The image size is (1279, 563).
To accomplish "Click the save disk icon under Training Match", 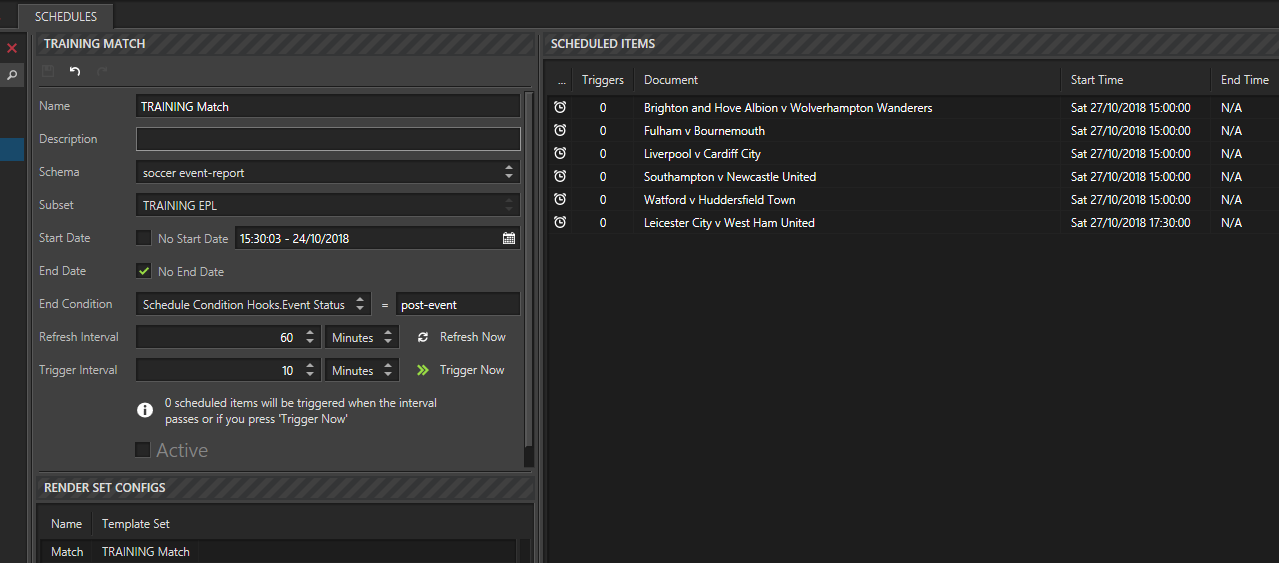I will click(47, 71).
